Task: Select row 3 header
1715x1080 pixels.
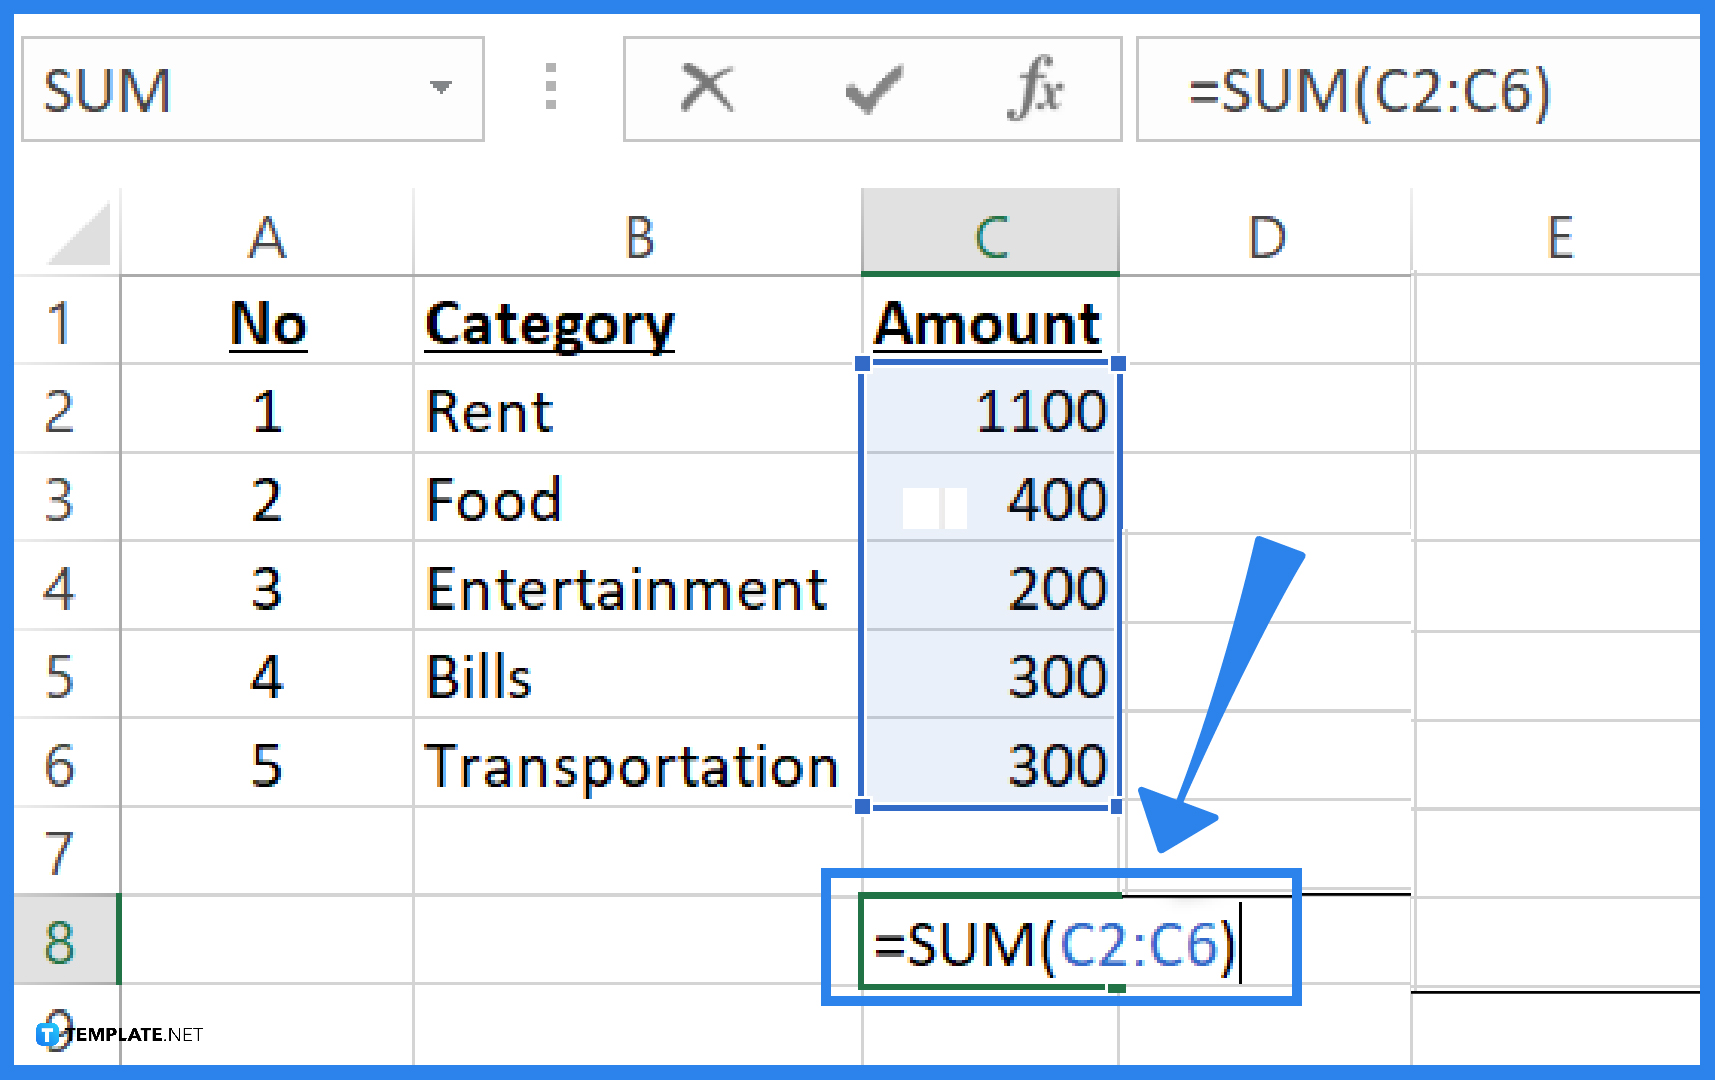Action: (60, 498)
